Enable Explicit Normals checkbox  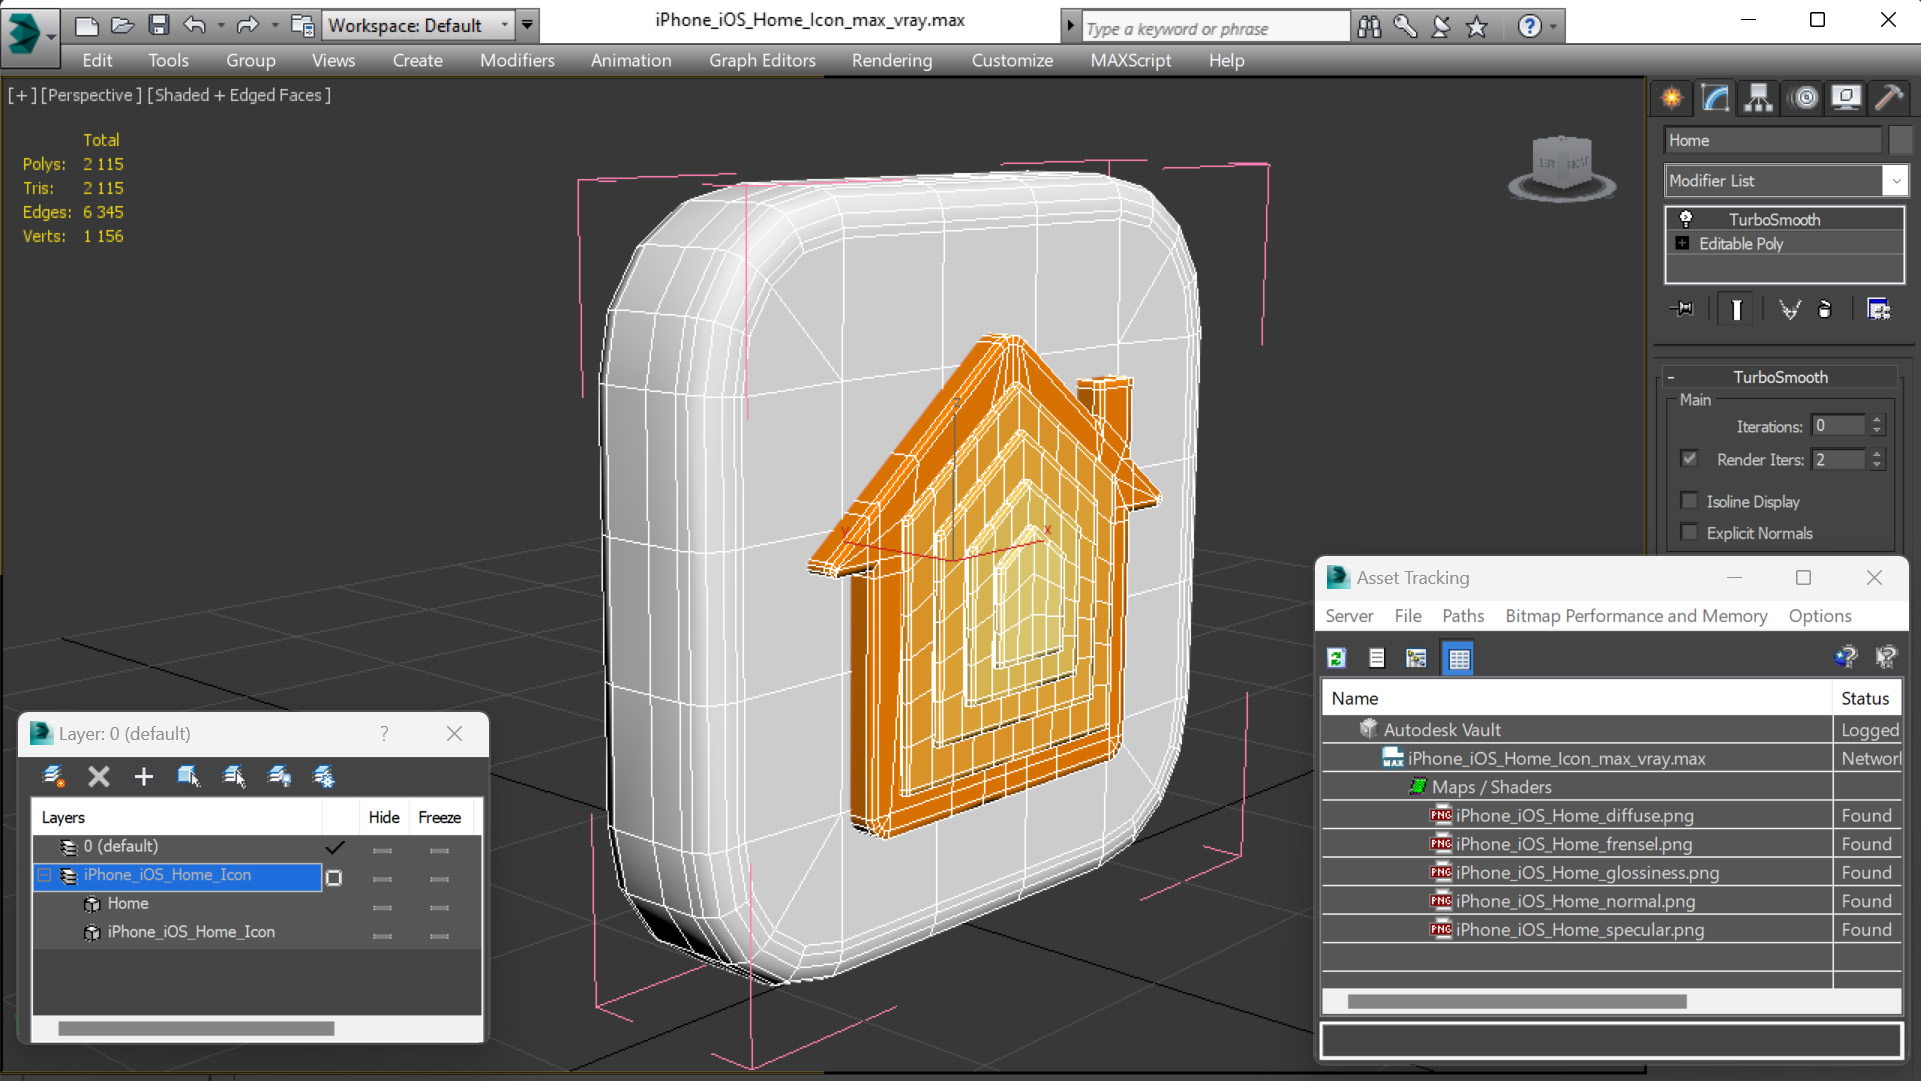(1689, 533)
